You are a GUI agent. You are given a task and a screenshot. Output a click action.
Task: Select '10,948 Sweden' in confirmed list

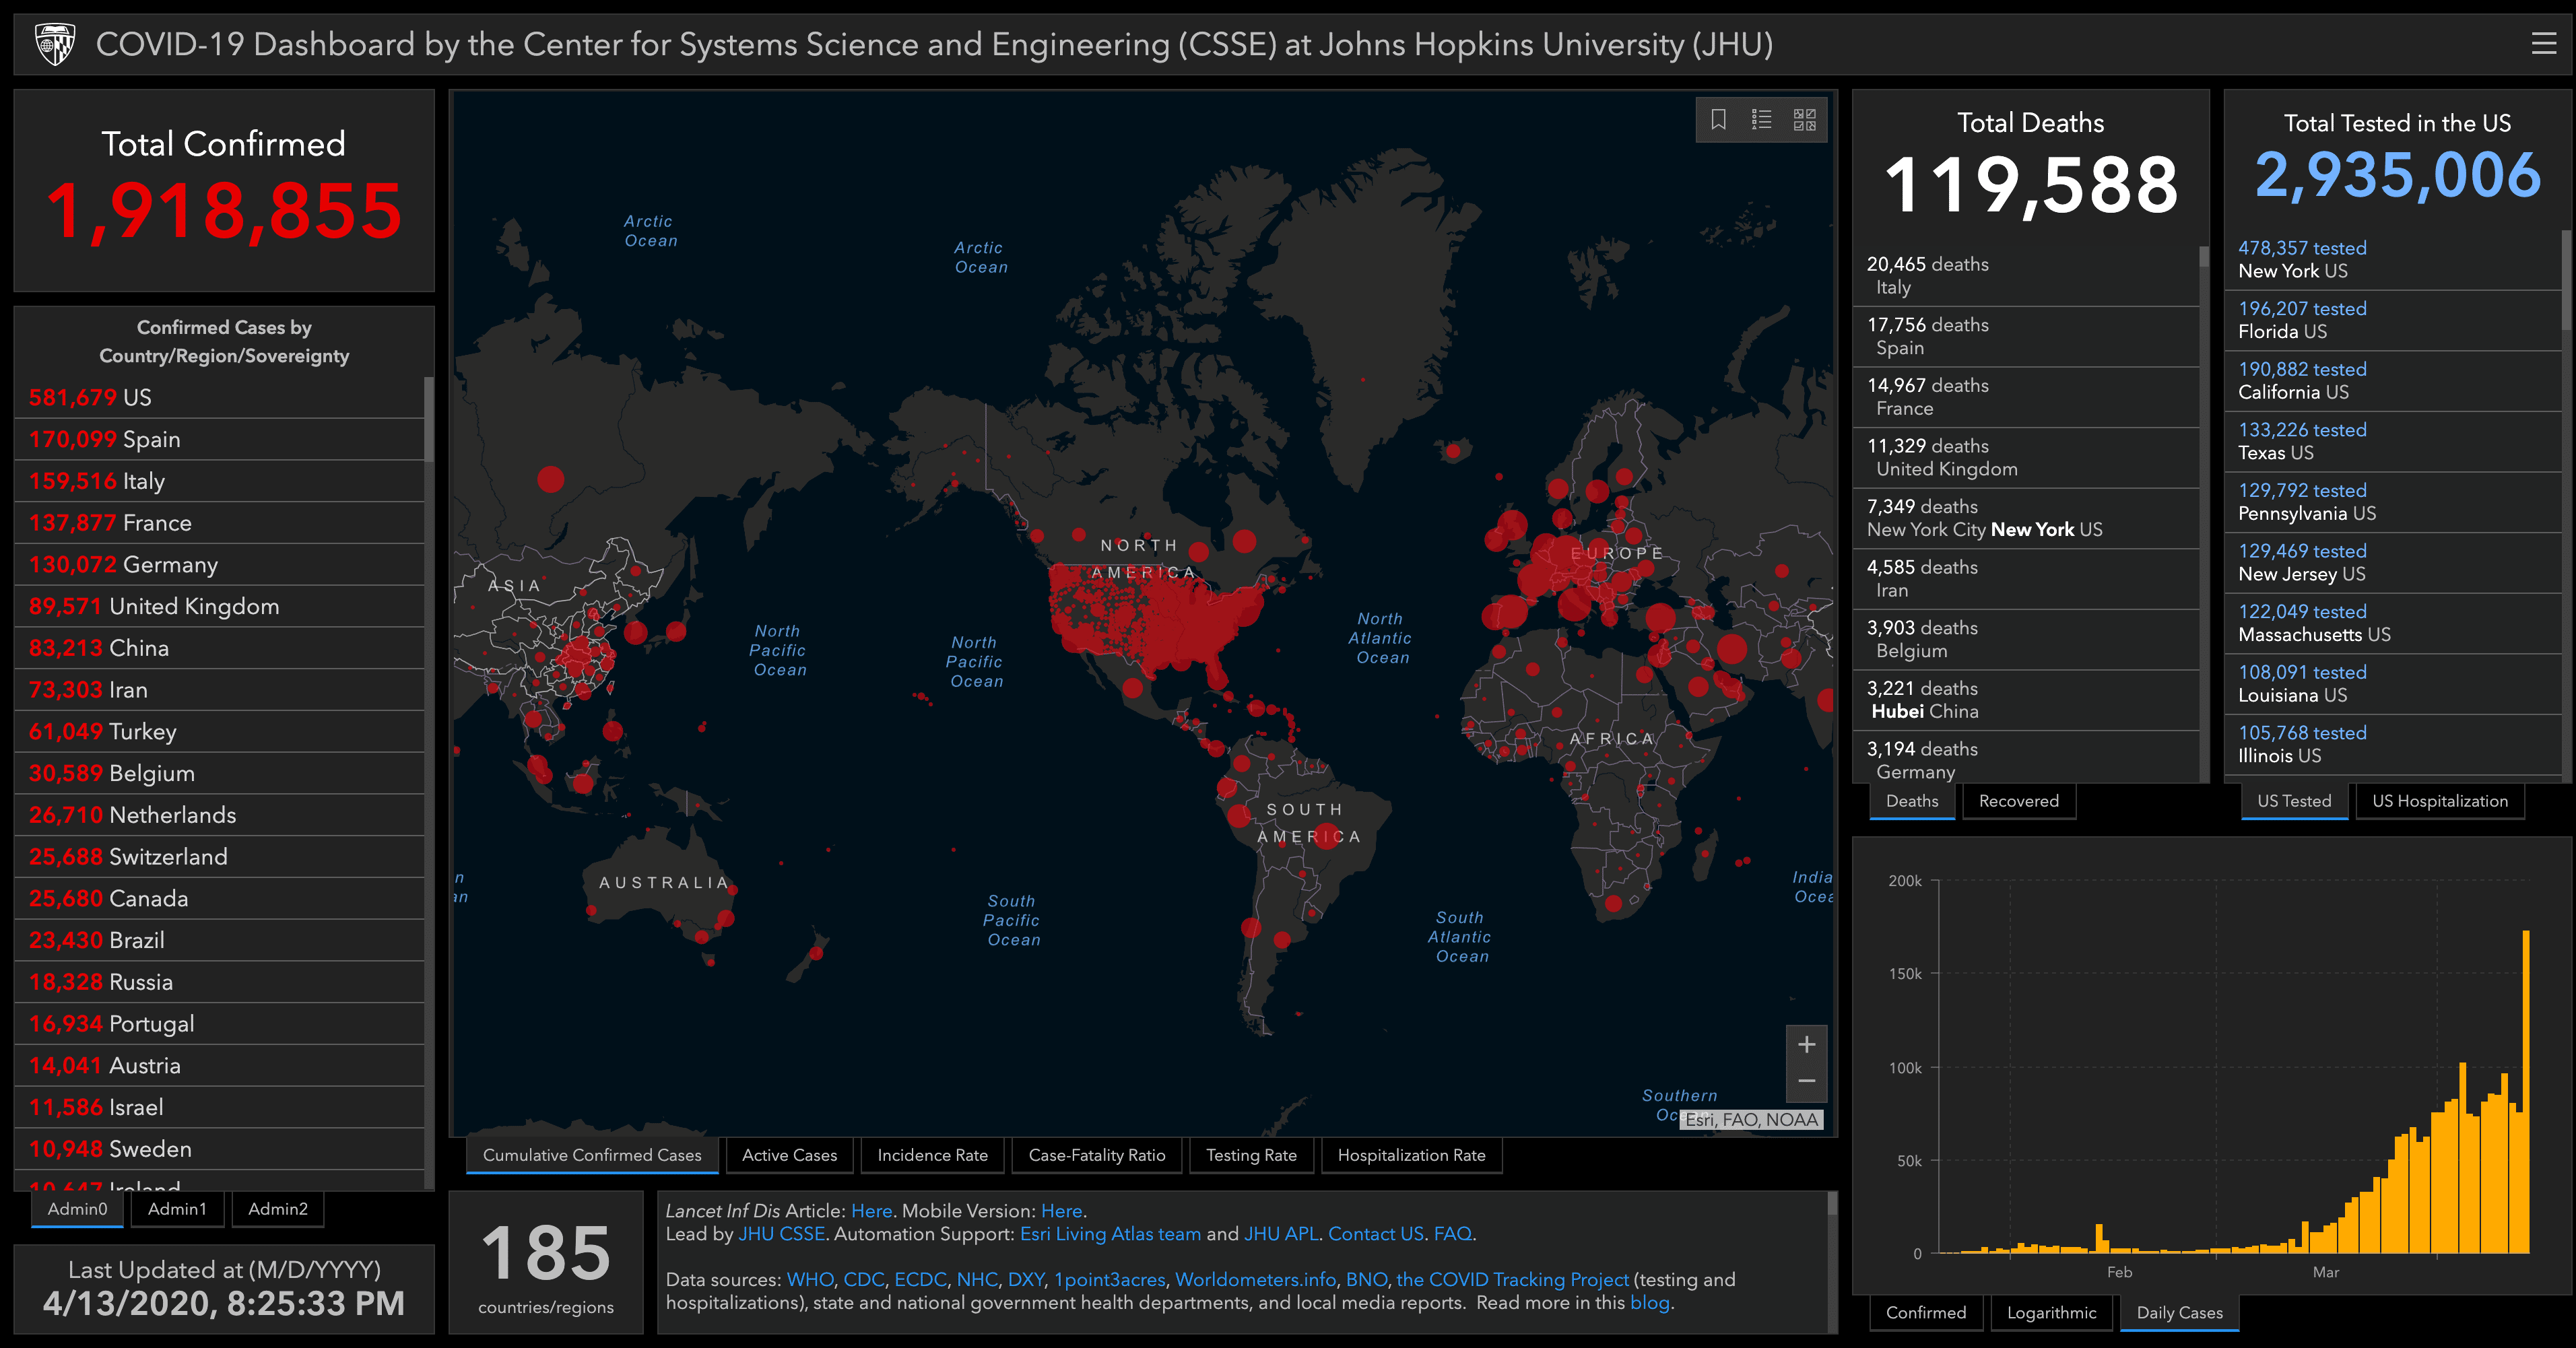pyautogui.click(x=219, y=1150)
